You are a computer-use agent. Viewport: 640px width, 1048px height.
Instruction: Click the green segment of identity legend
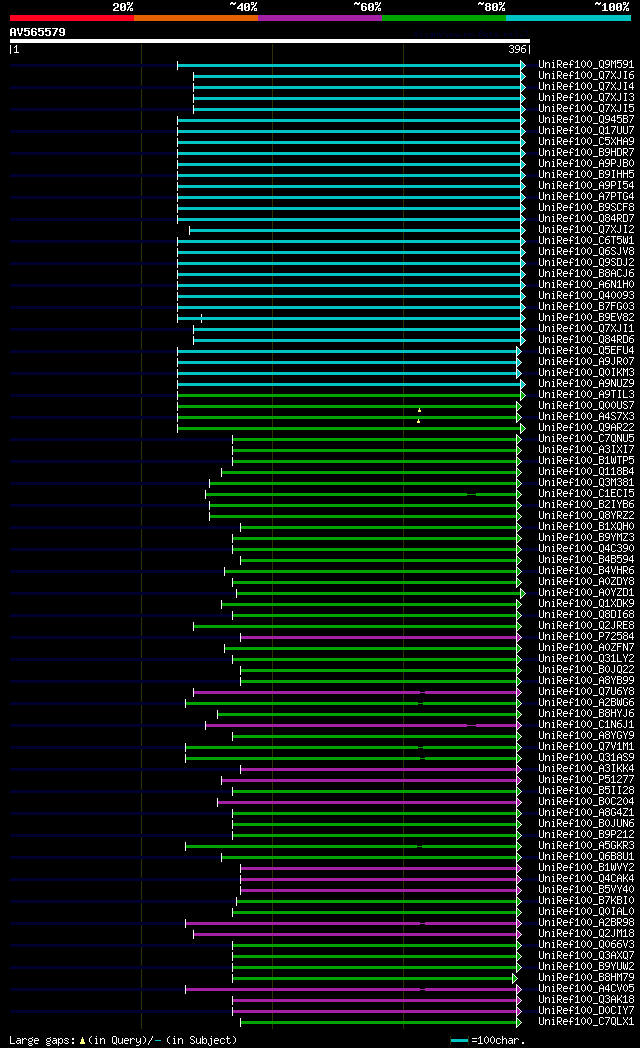coord(444,18)
